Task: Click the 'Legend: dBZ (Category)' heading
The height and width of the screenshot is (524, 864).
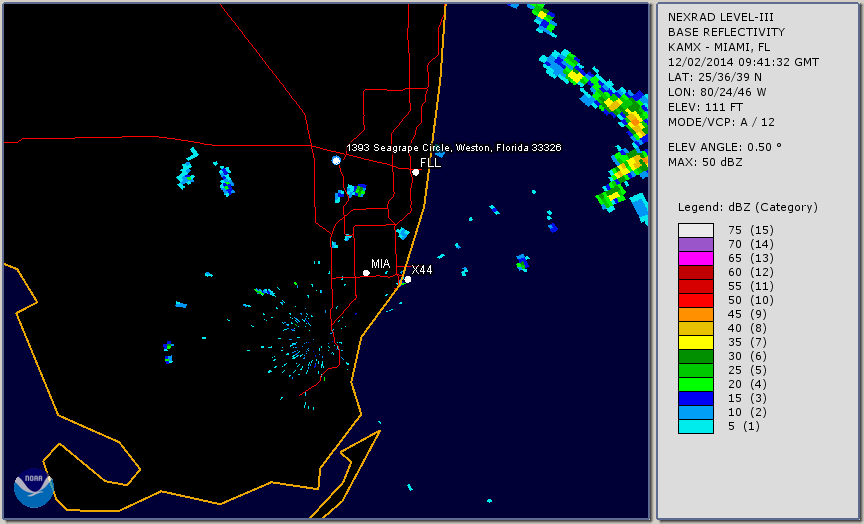Action: 748,207
